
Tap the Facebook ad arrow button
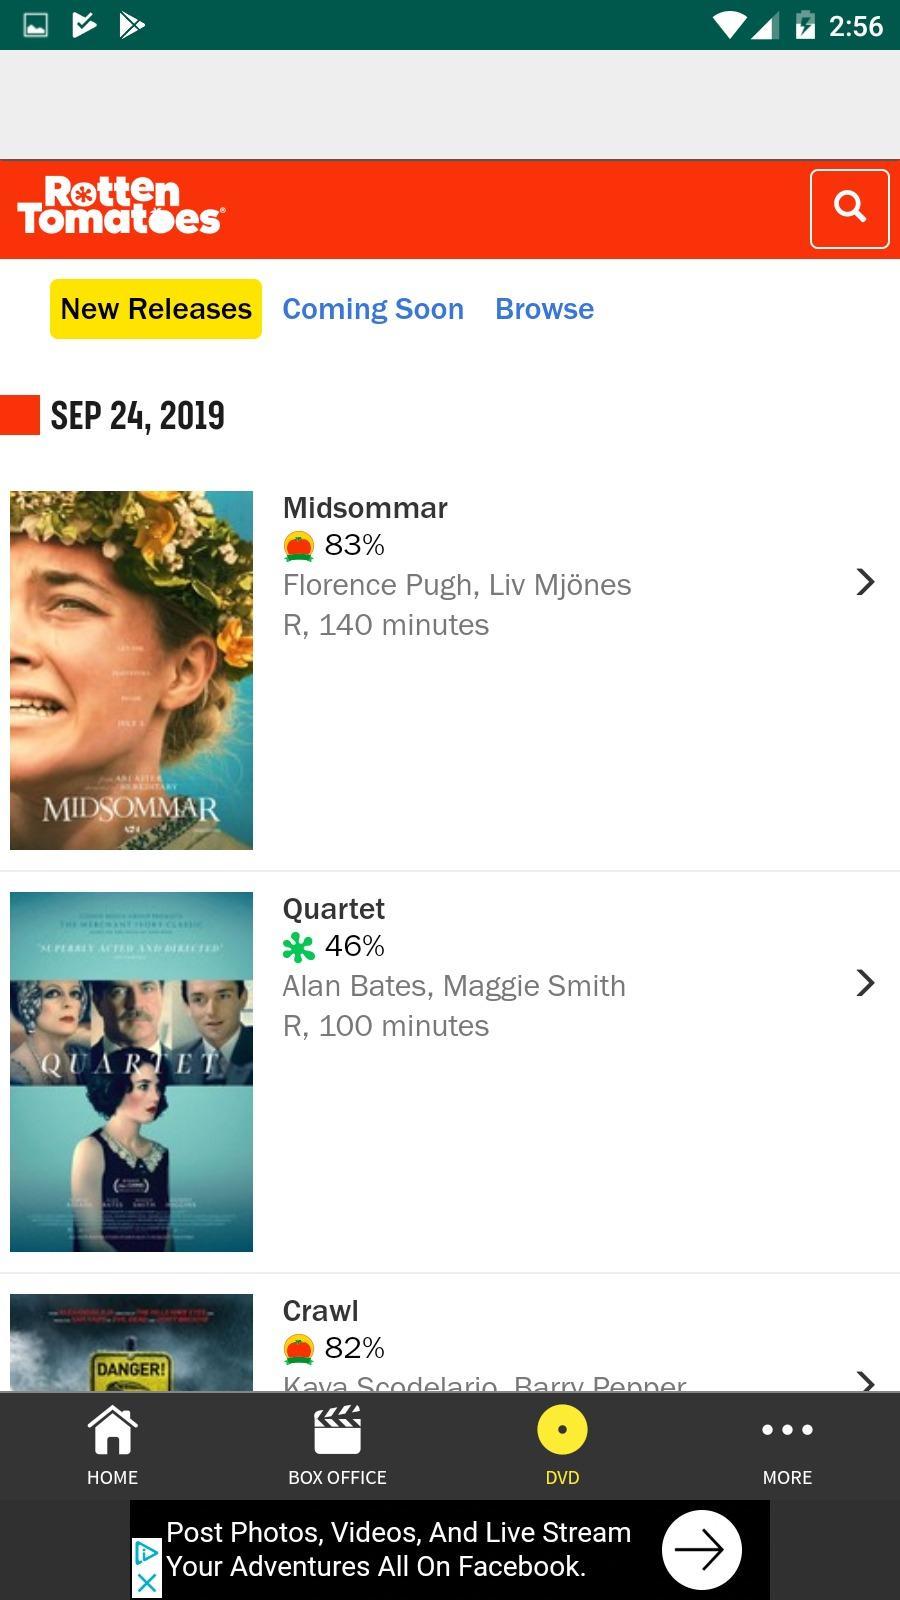point(701,1549)
